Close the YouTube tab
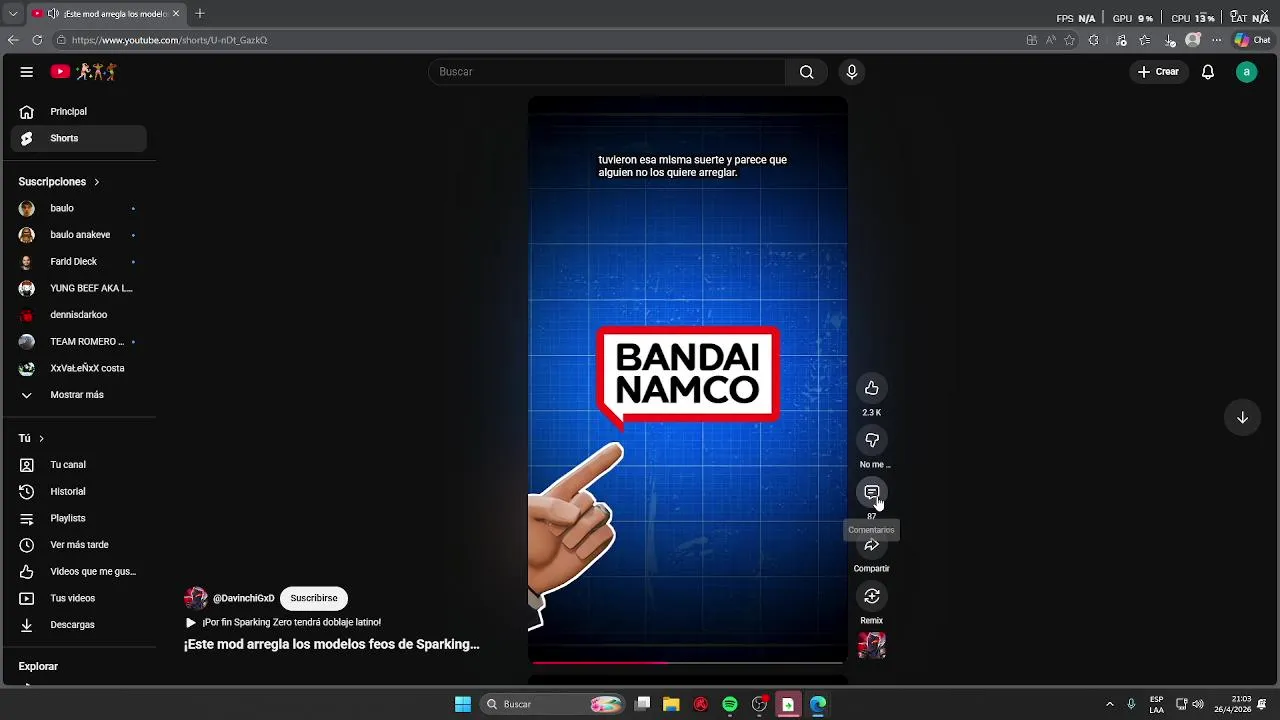Viewport: 1280px width, 720px height. (176, 14)
